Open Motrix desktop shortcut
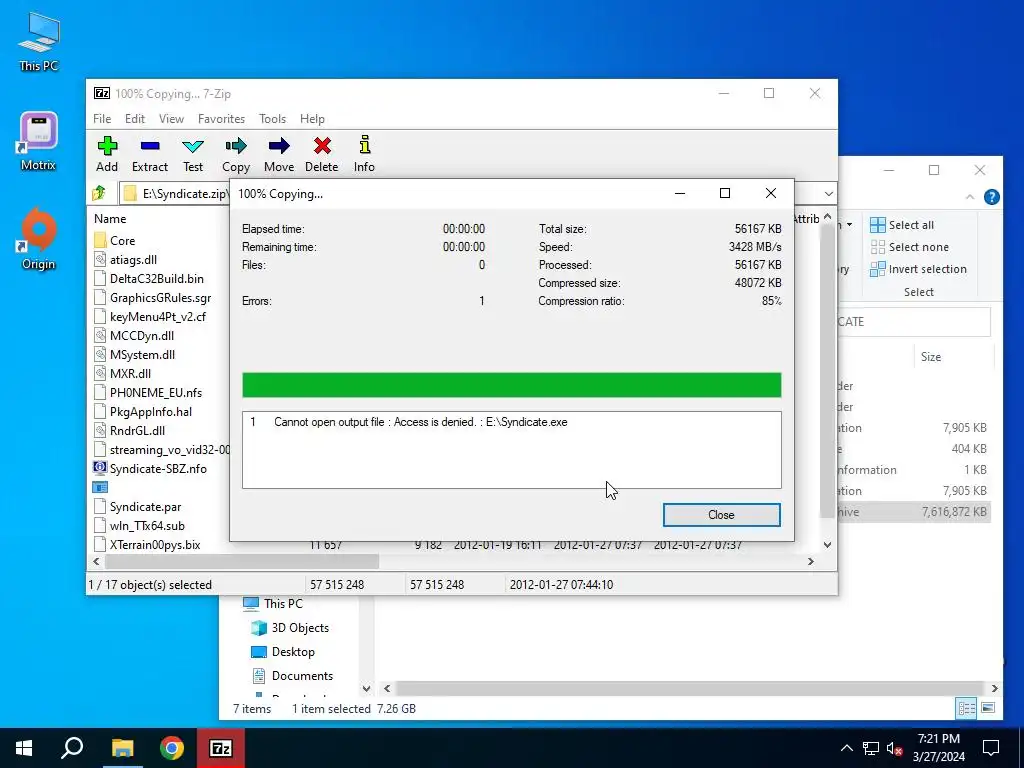Viewport: 1024px width, 768px height. 39,141
